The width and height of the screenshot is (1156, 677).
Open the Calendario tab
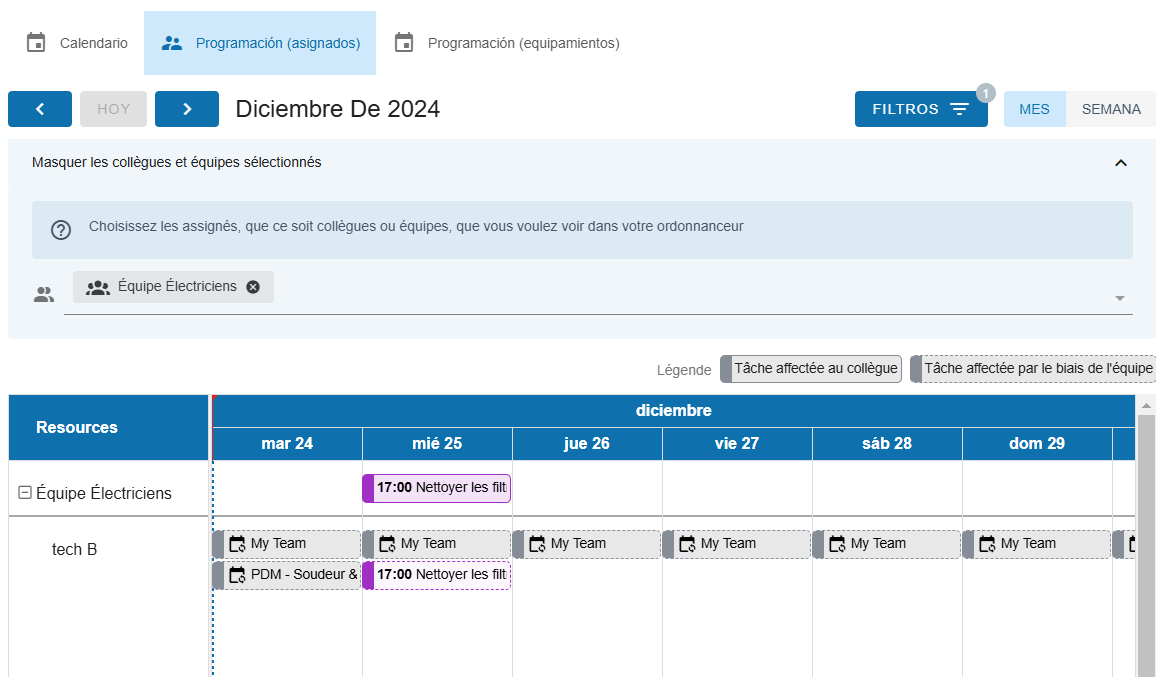[x=77, y=43]
